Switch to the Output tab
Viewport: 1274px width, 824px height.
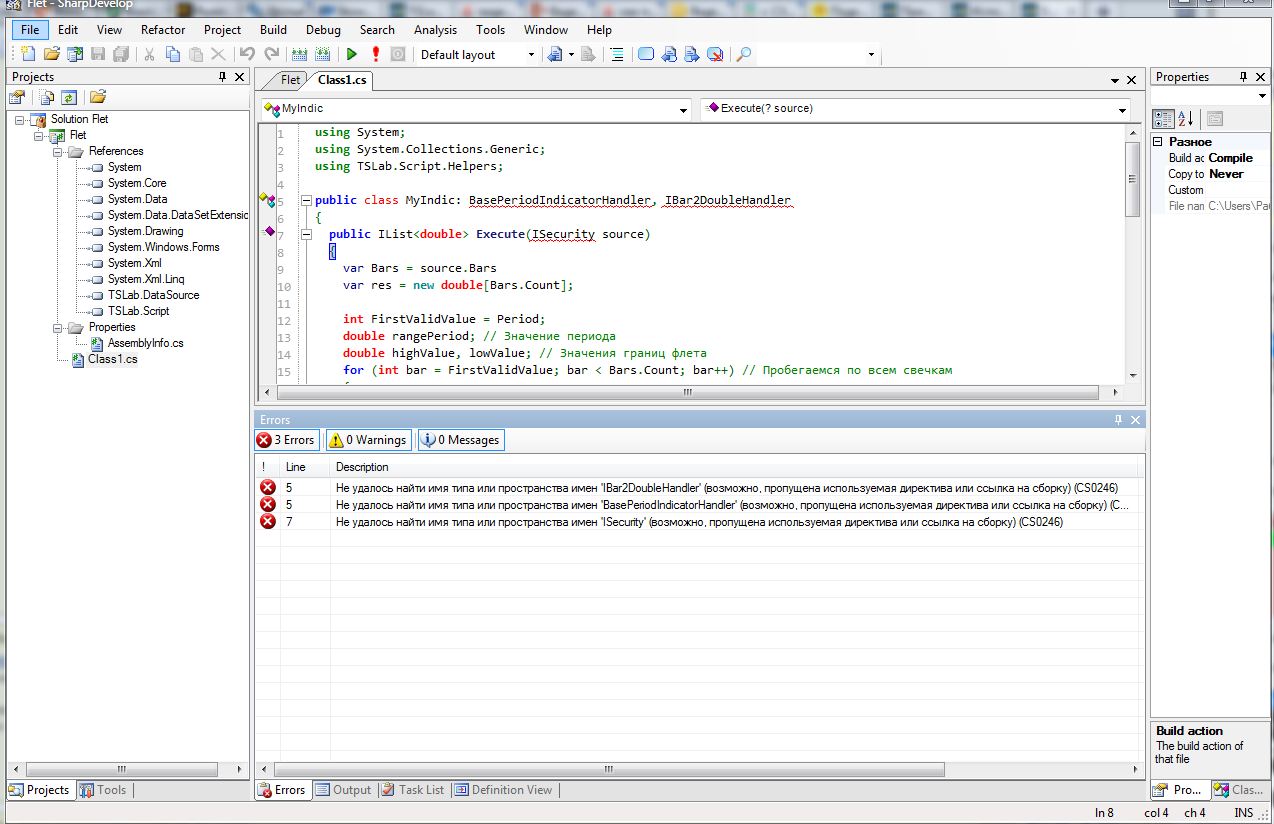pyautogui.click(x=343, y=790)
